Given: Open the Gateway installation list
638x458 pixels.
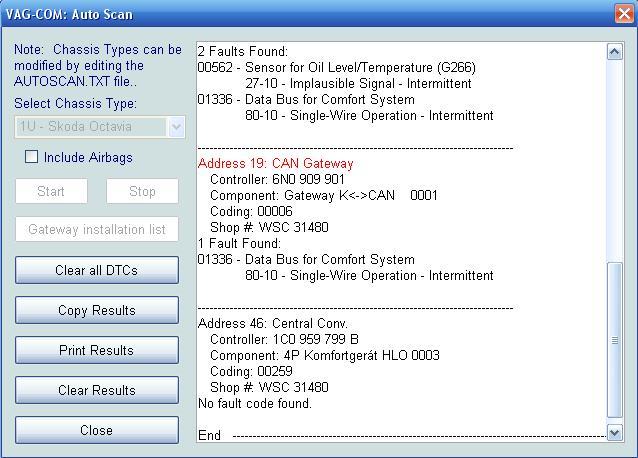Looking at the screenshot, I should (97, 229).
